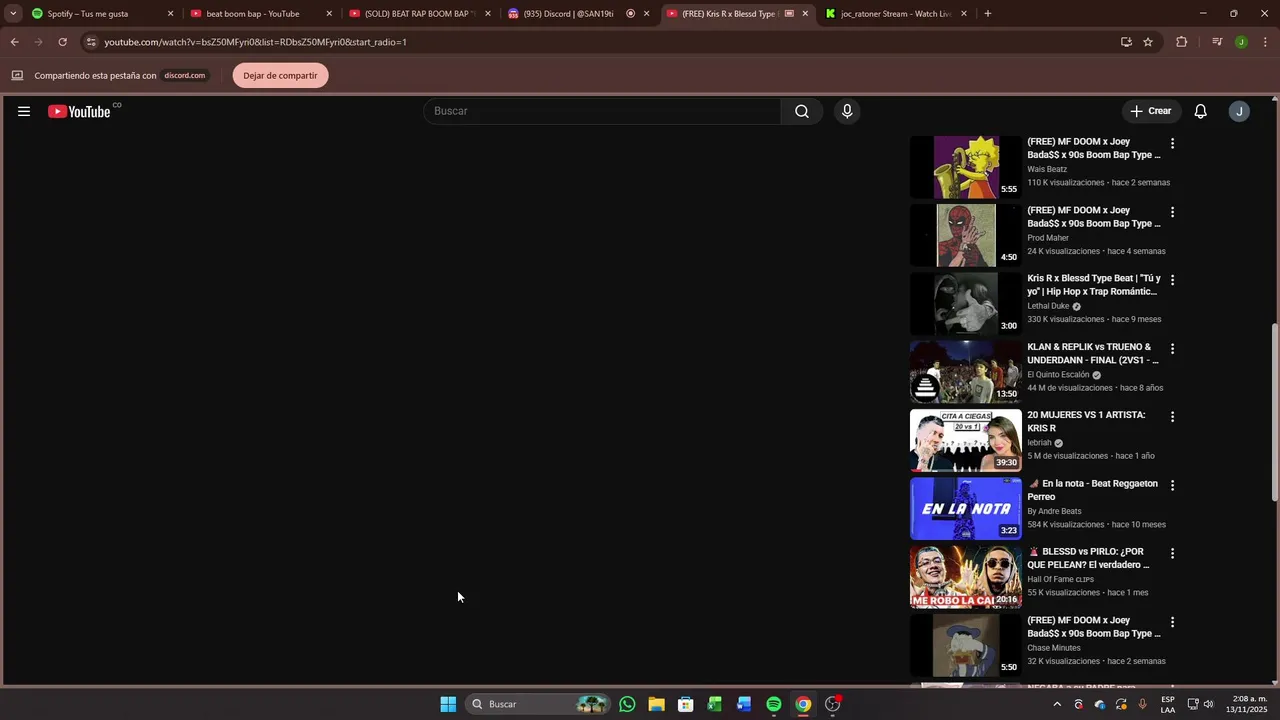Open Excel from the taskbar
Image resolution: width=1280 pixels, height=720 pixels.
(715, 704)
